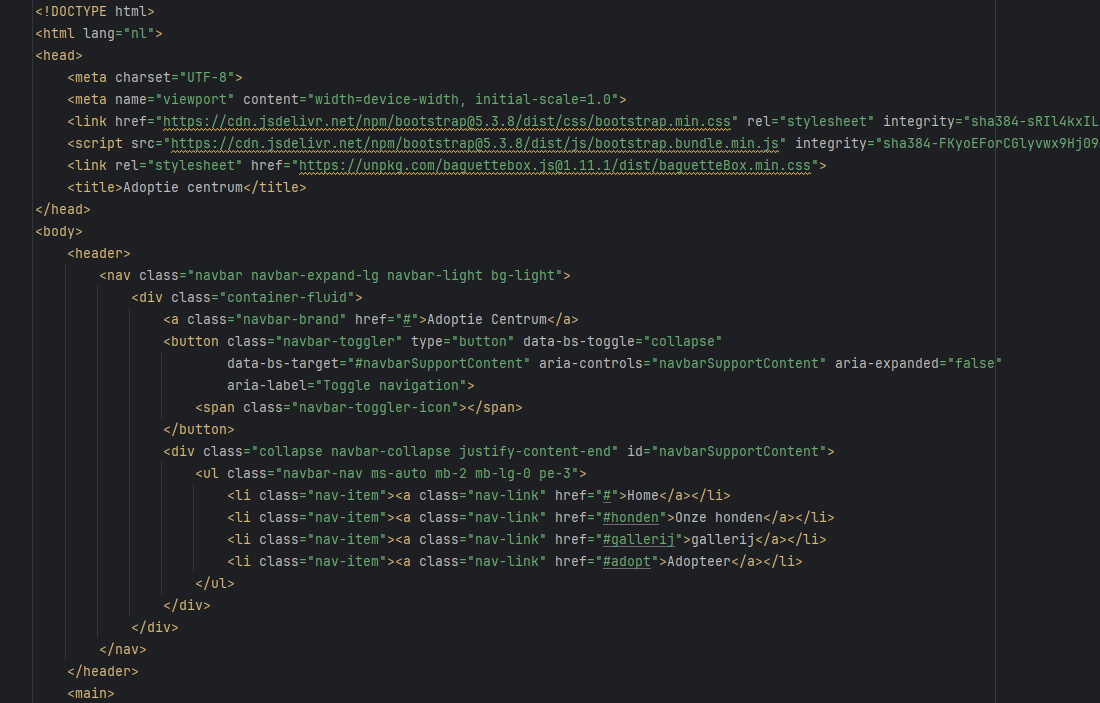The width and height of the screenshot is (1100, 703).
Task: Place cursor on the DOCTYPE html line
Action: 95,11
